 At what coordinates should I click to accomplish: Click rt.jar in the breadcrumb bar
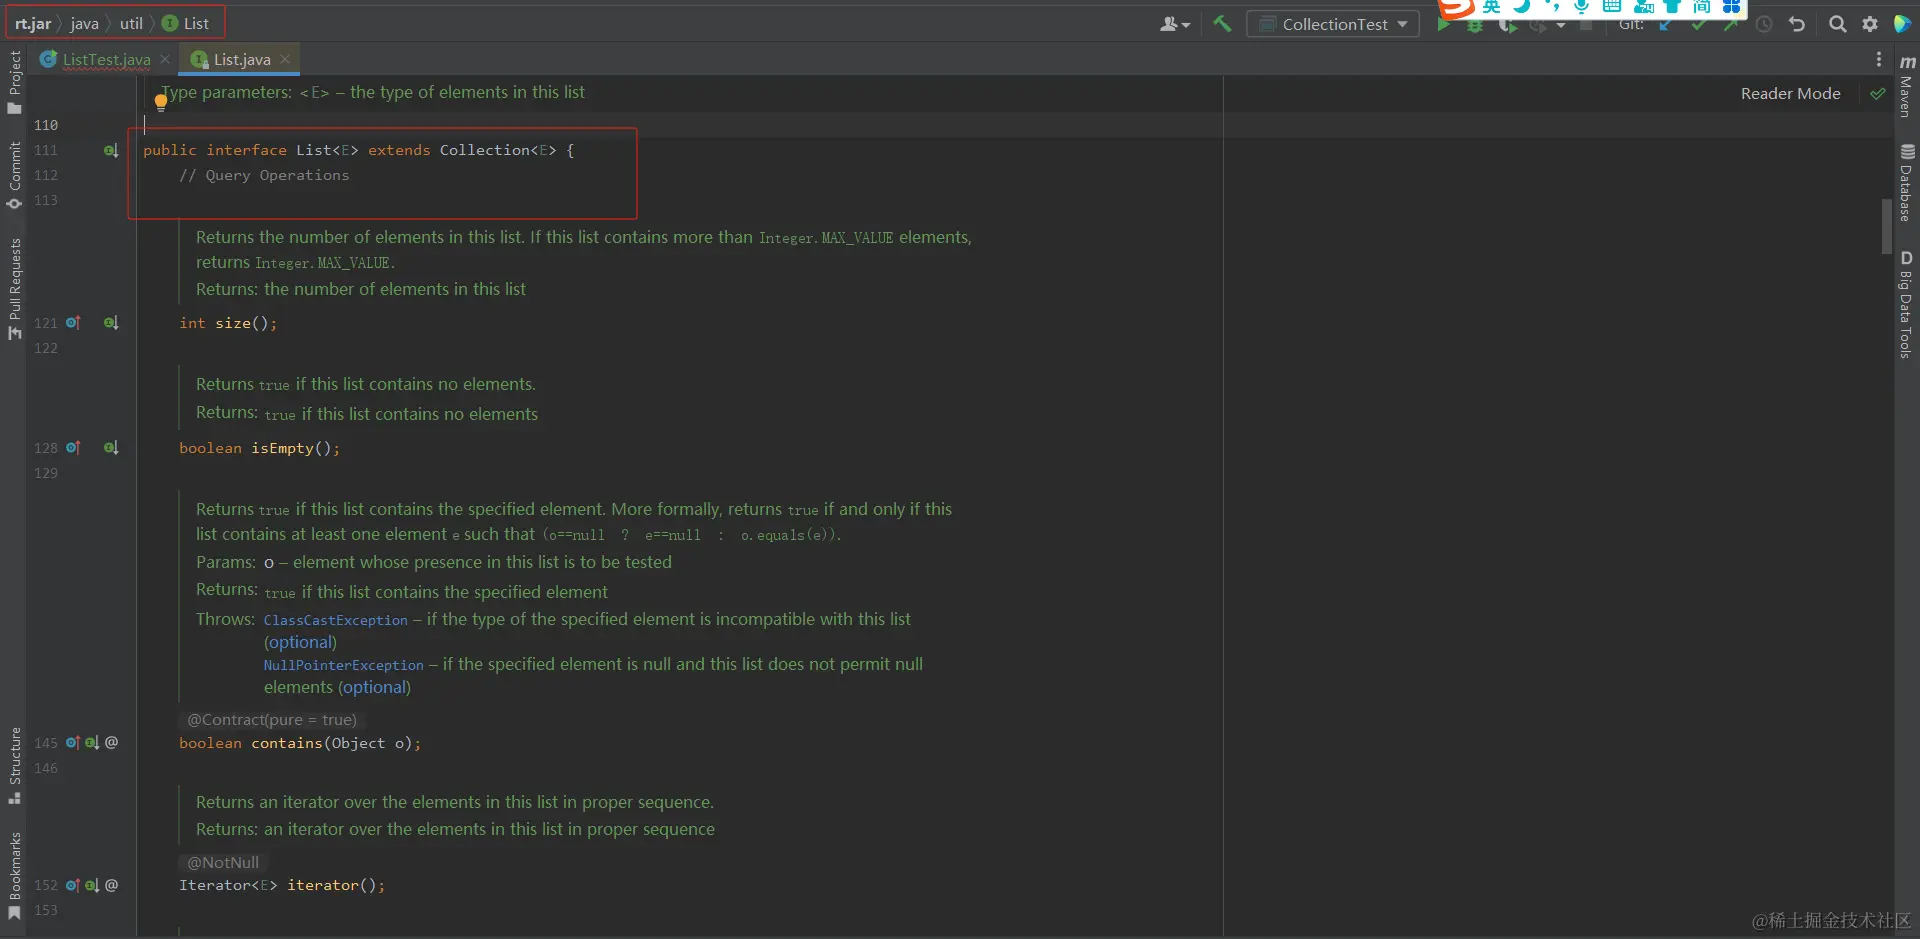33,23
